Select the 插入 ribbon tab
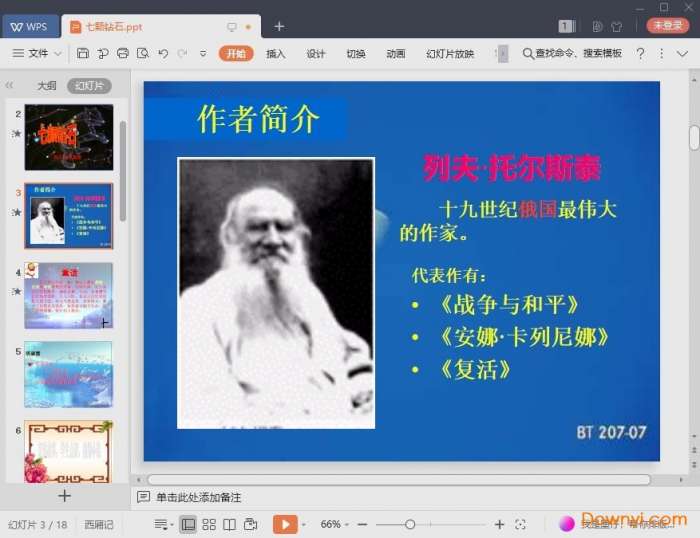 click(x=275, y=54)
